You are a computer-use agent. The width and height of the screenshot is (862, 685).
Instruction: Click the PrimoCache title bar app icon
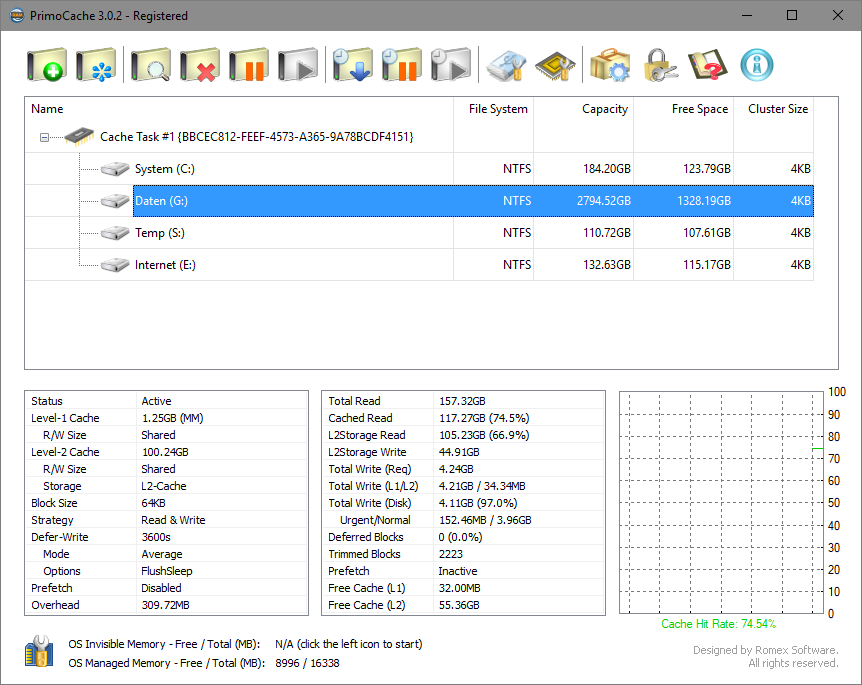point(17,15)
